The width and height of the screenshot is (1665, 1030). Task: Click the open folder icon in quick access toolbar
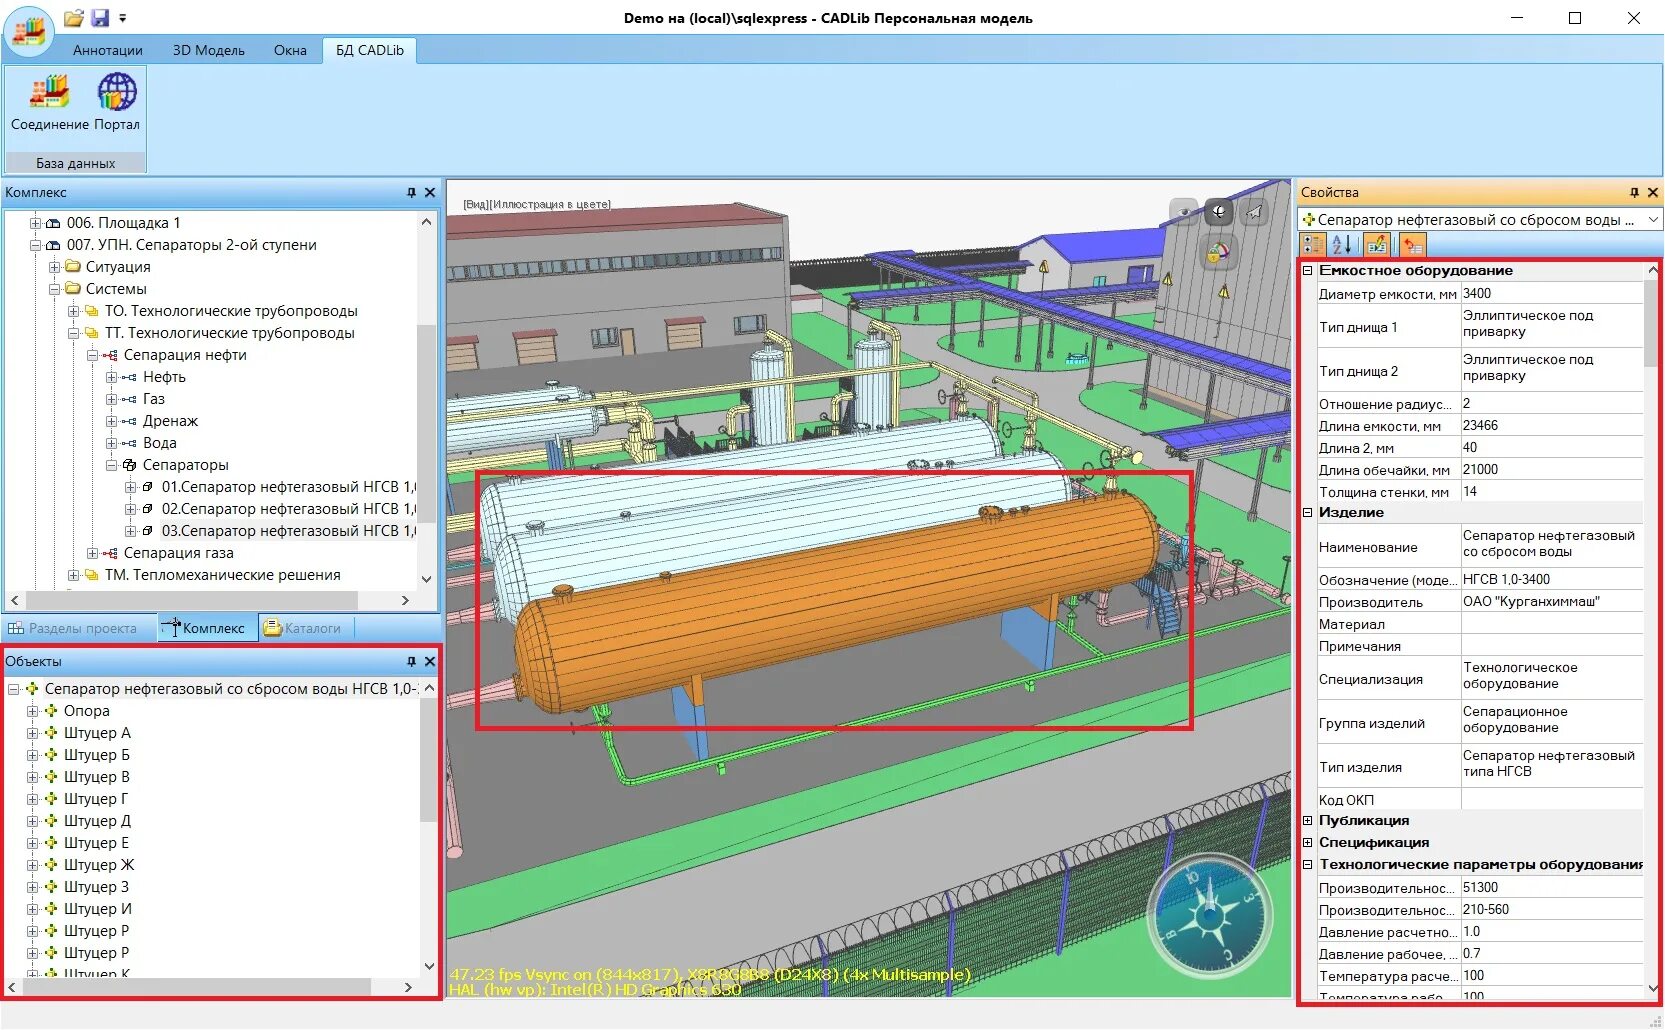point(73,18)
